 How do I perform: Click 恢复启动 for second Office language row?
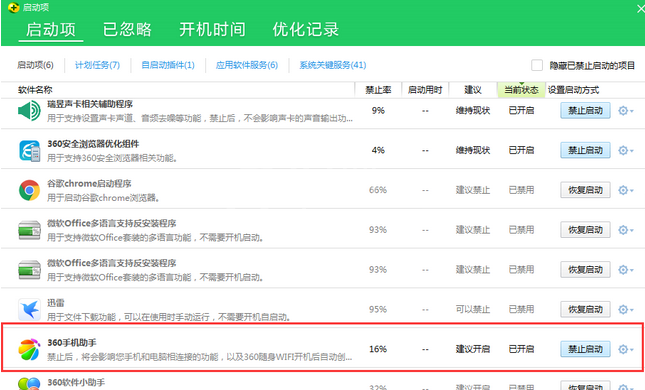coord(585,270)
